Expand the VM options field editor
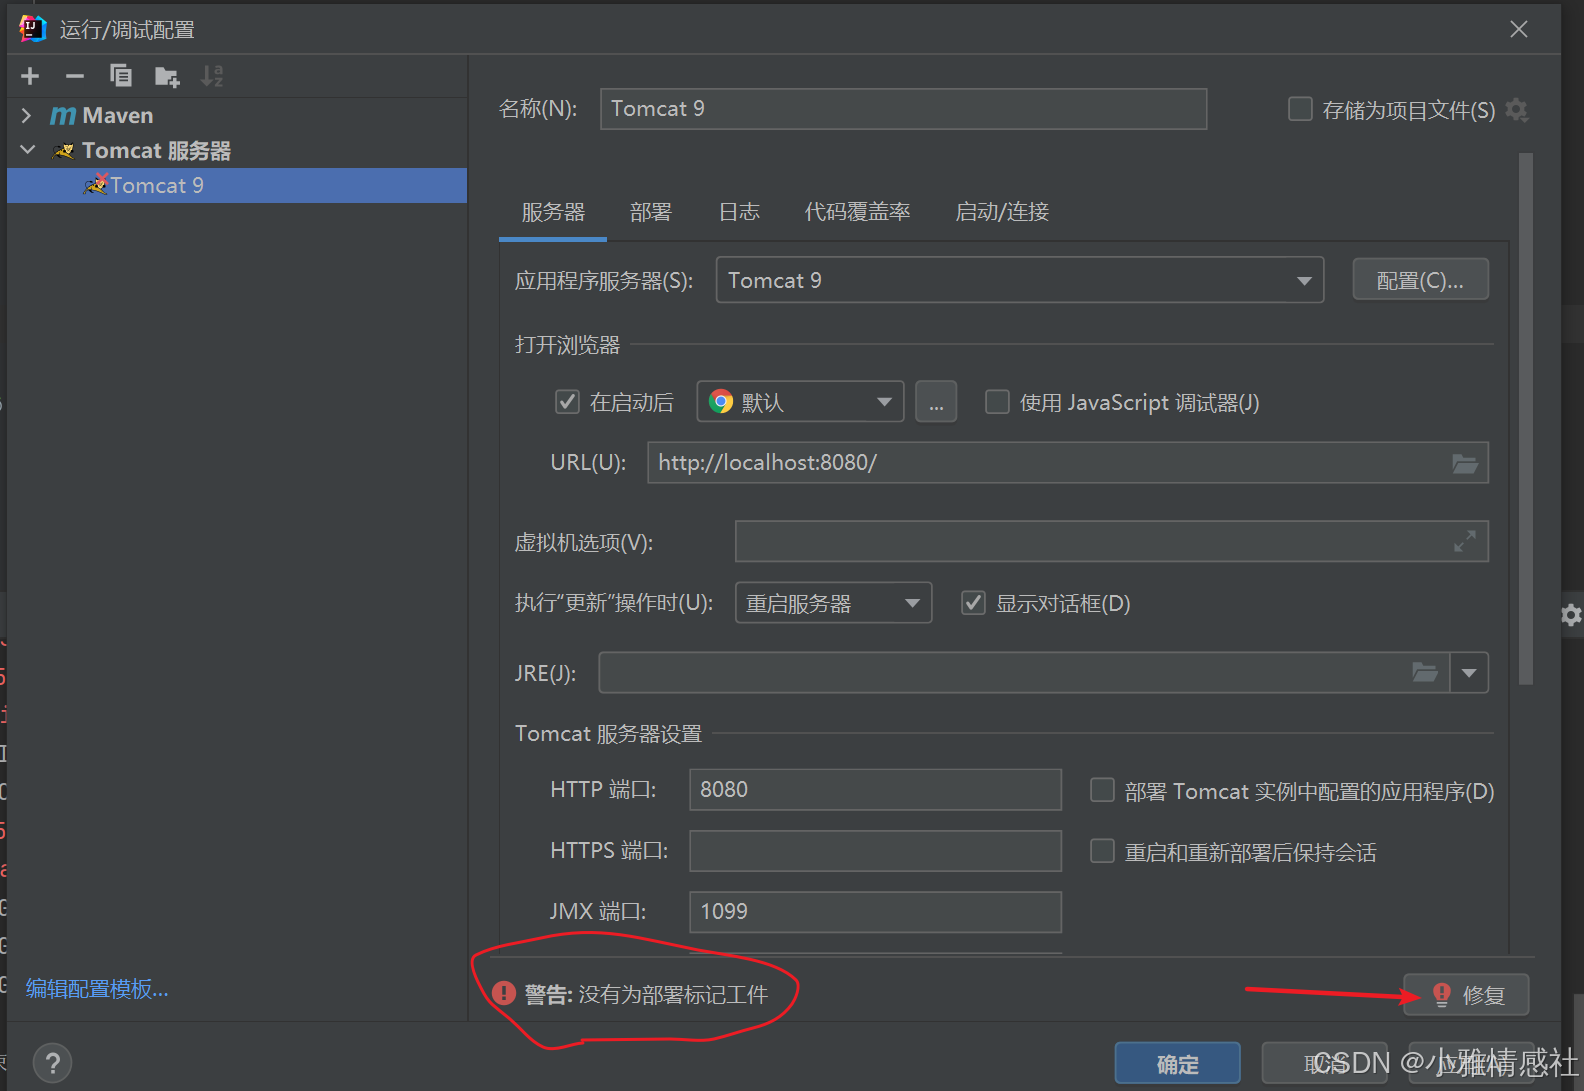1584x1091 pixels. (x=1465, y=541)
